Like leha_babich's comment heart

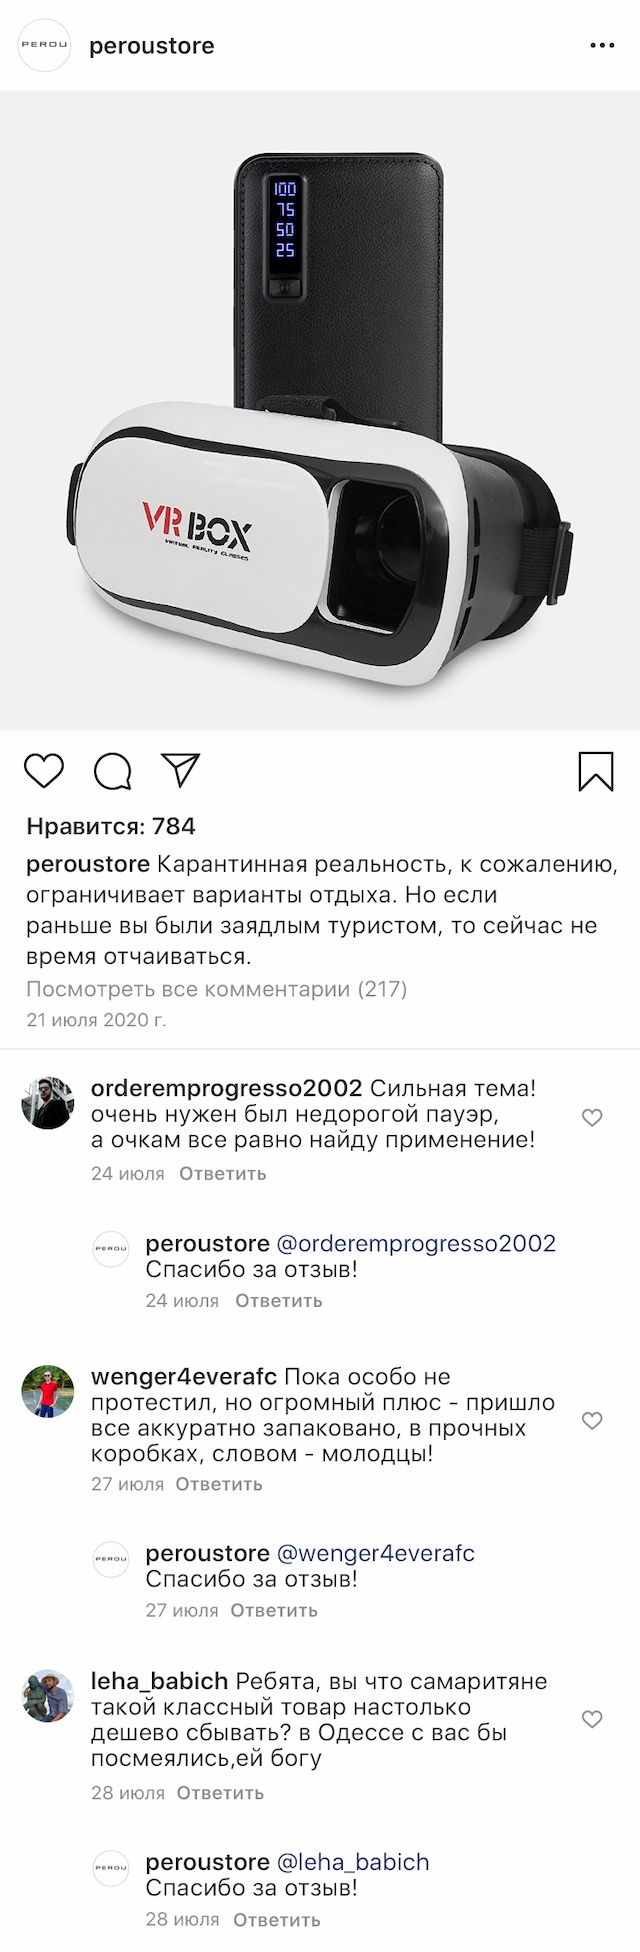tap(592, 1719)
